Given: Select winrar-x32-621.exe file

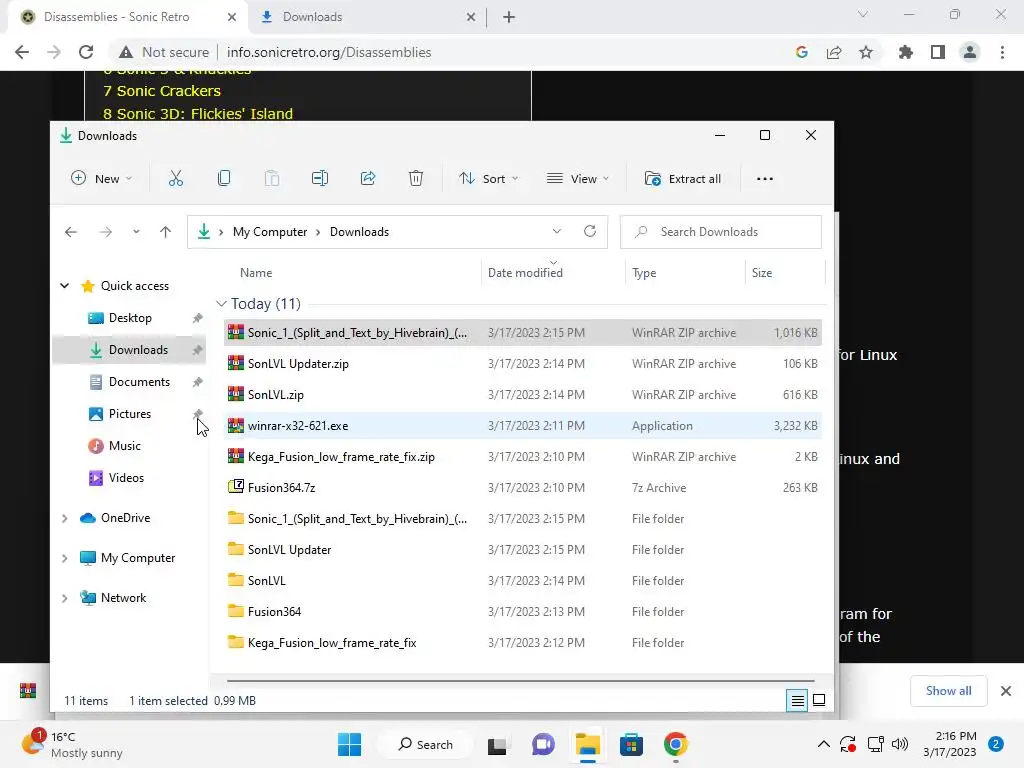Looking at the screenshot, I should 522,426.
